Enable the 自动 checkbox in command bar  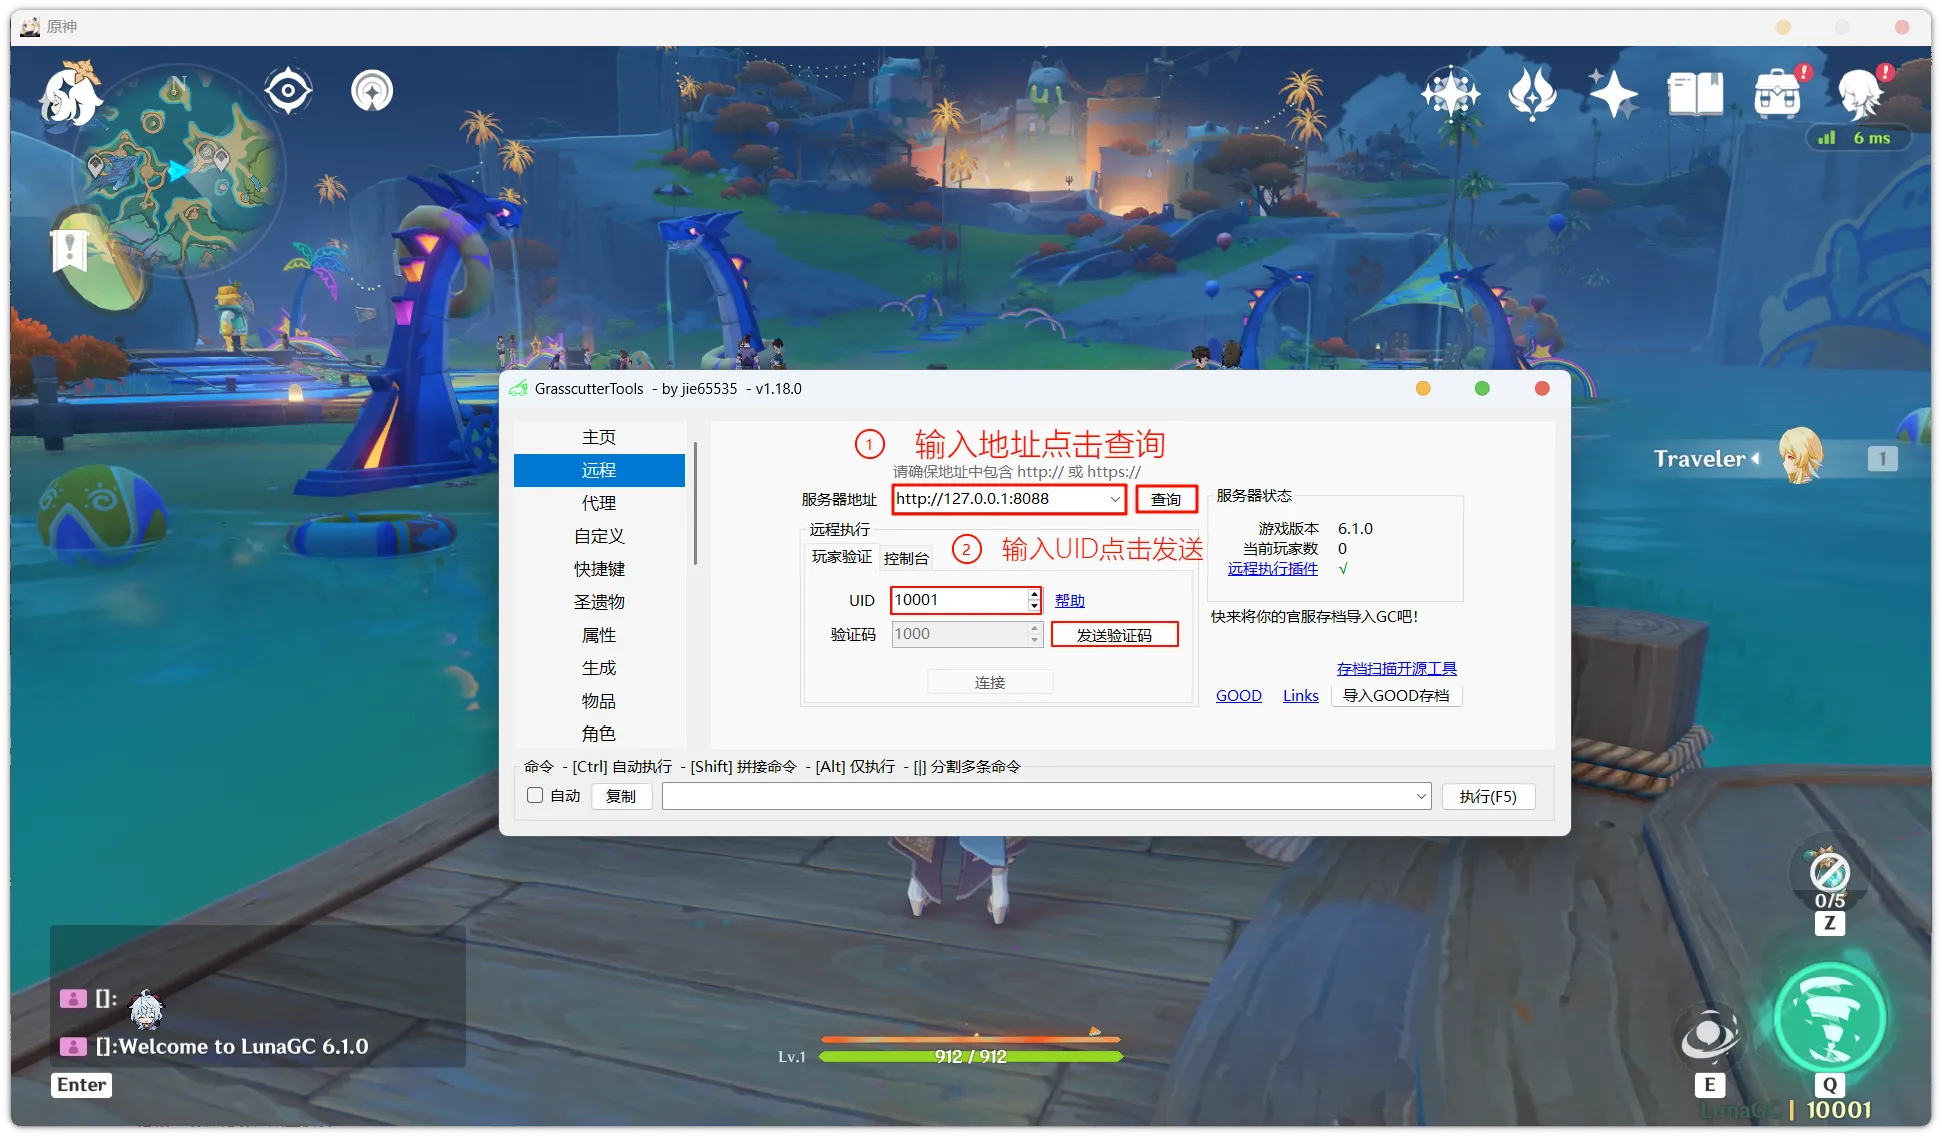(535, 795)
